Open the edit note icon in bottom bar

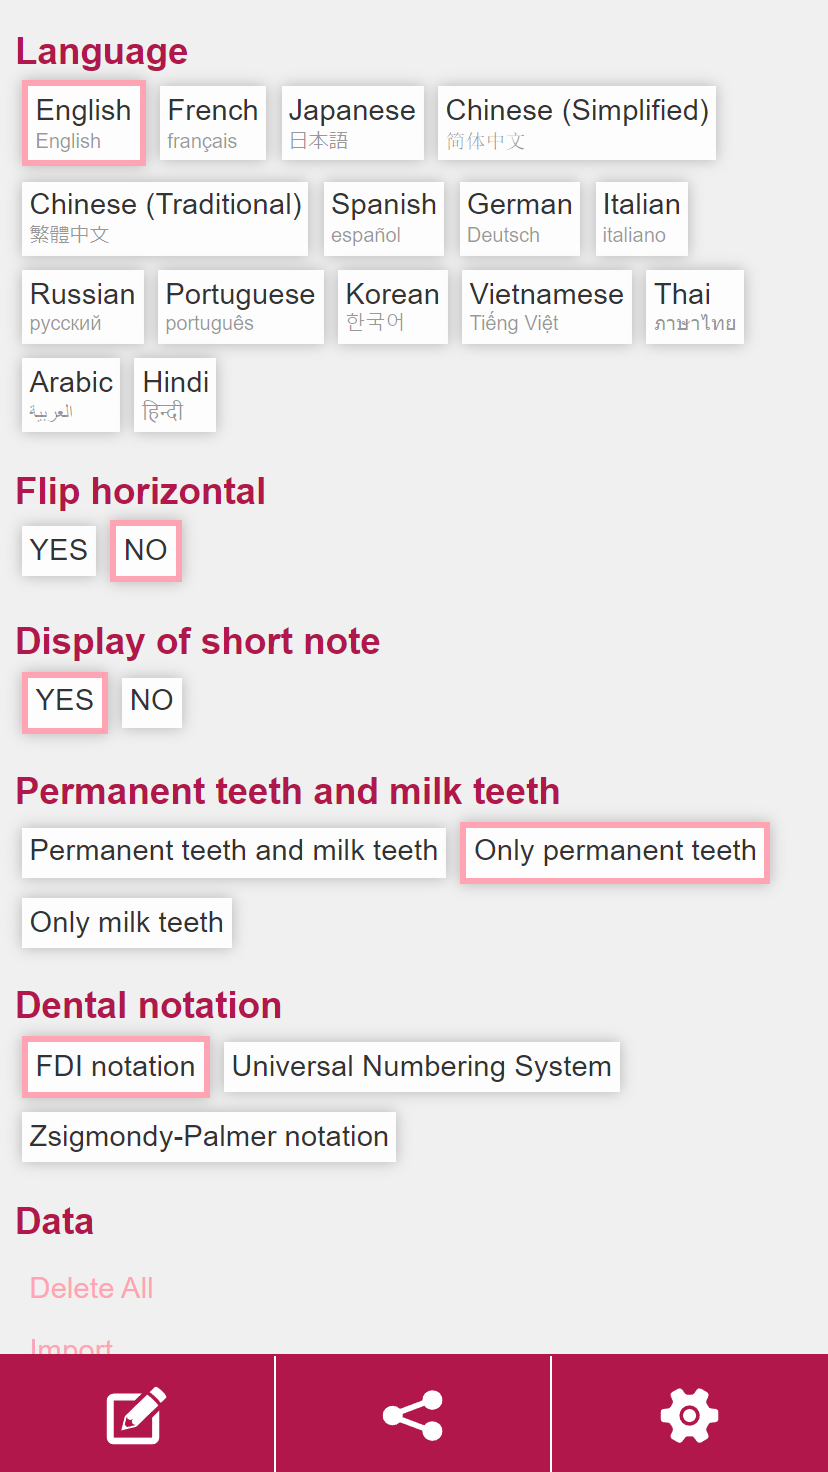(137, 1414)
